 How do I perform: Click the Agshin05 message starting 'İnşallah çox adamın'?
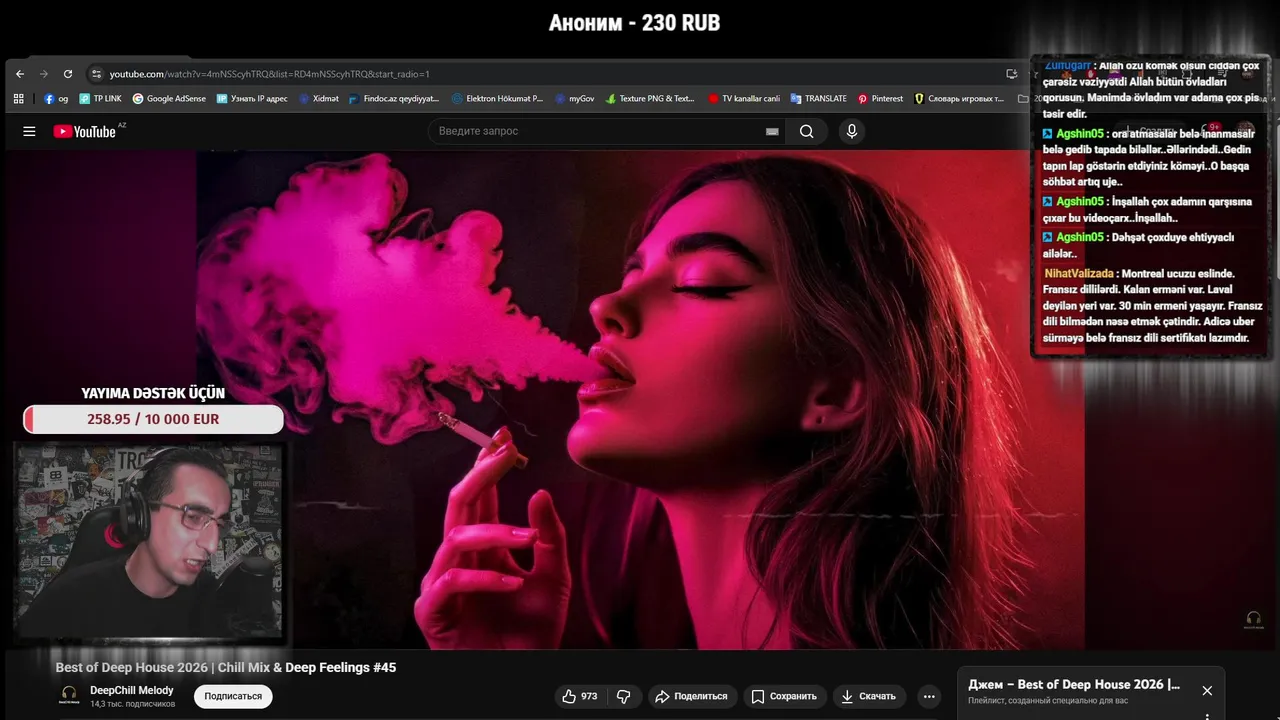click(1148, 209)
